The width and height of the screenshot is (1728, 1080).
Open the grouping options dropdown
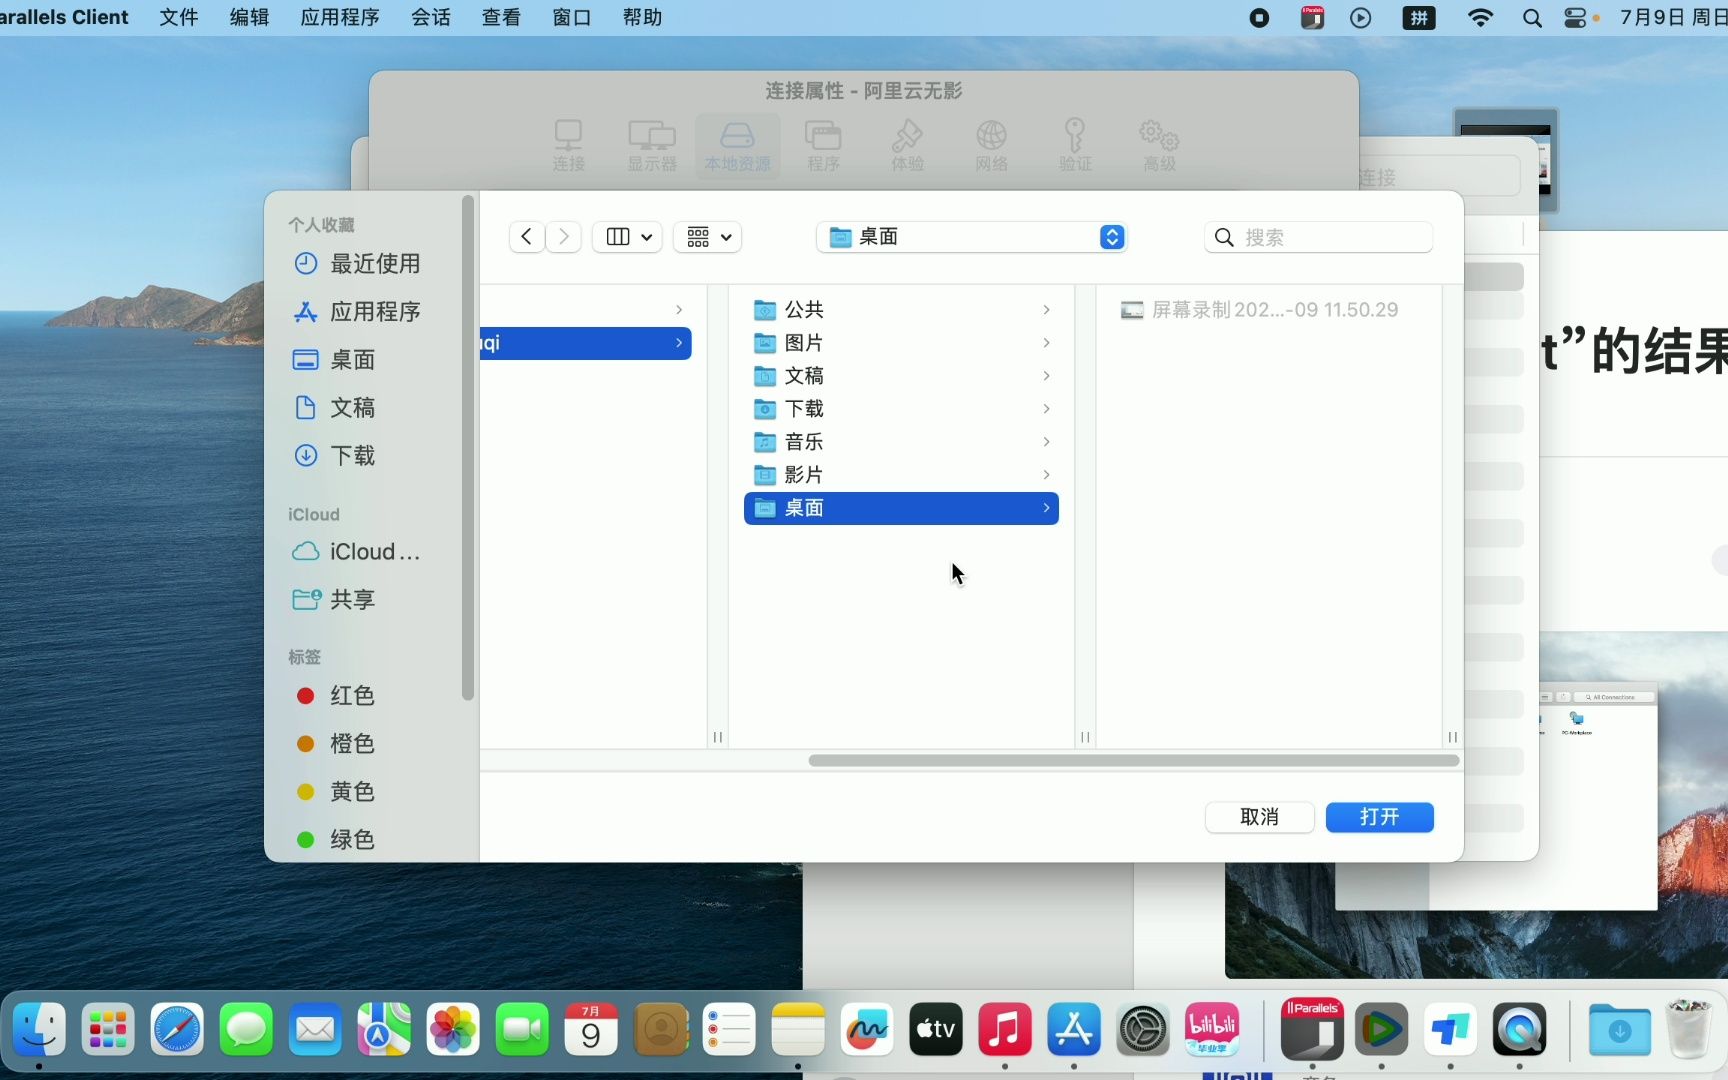tap(708, 237)
